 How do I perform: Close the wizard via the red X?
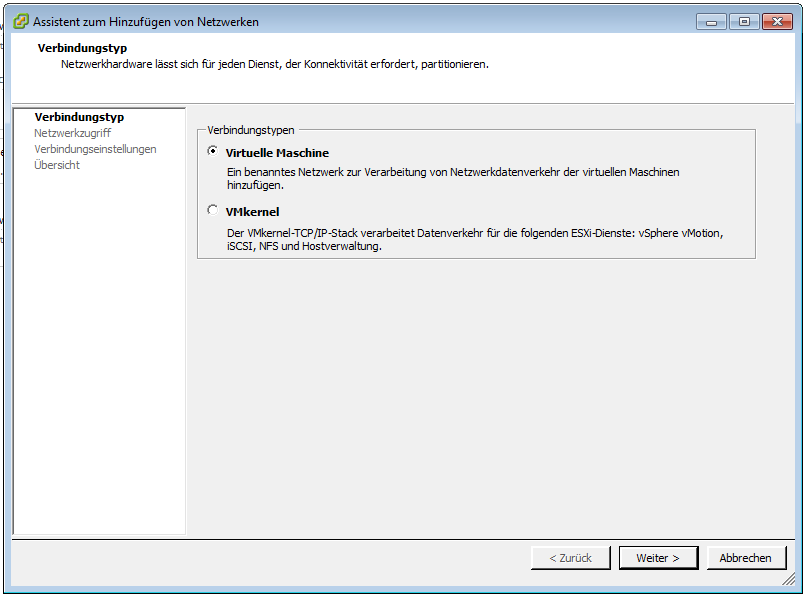(776, 20)
